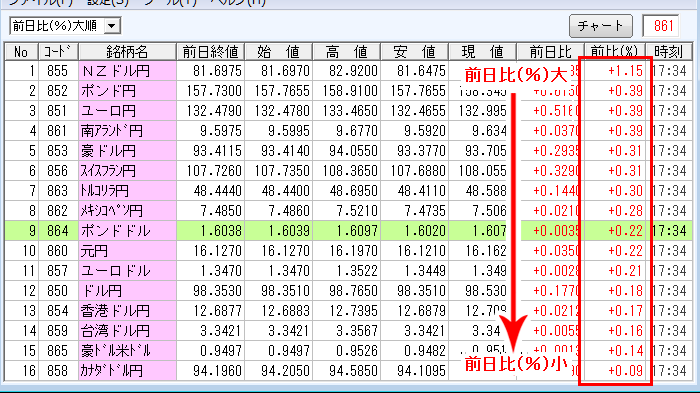
Task: Click code 864 in the ポンドドル row
Action: click(58, 231)
